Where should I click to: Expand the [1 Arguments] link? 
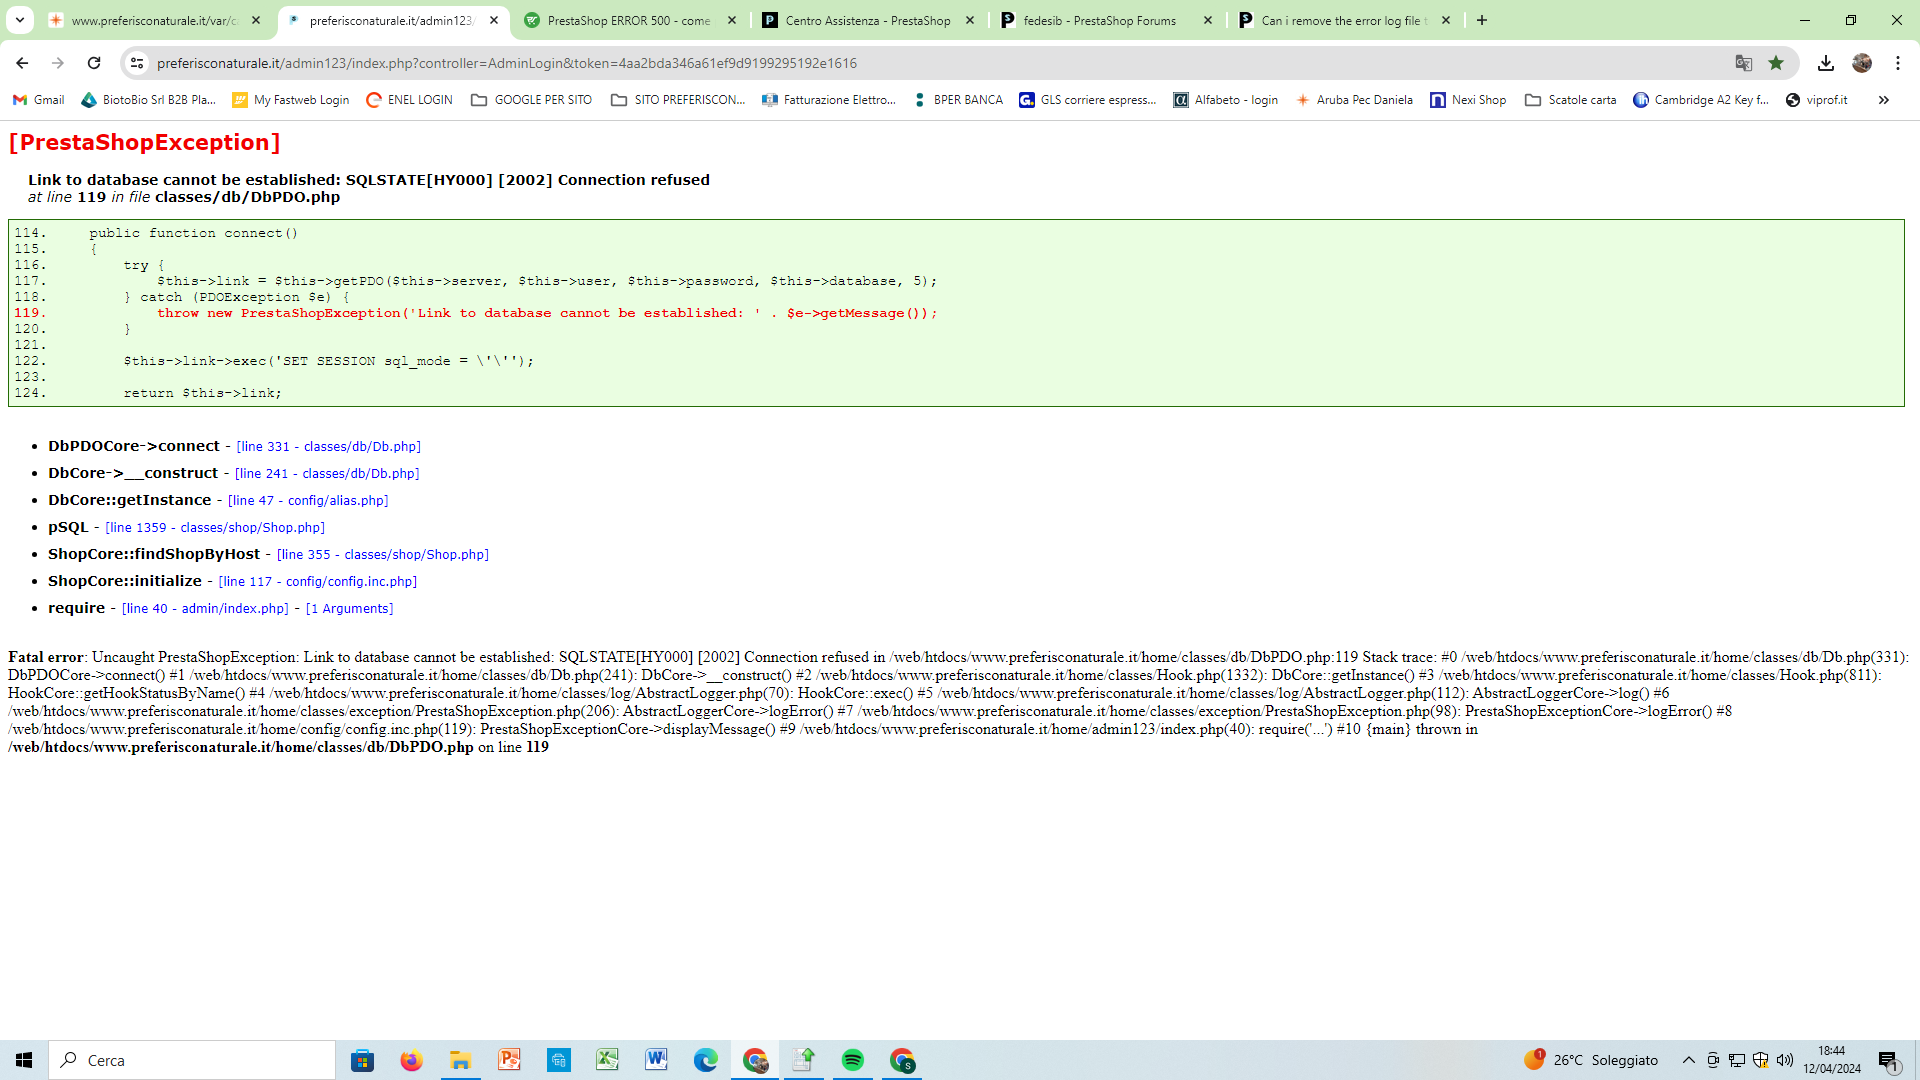click(x=349, y=609)
